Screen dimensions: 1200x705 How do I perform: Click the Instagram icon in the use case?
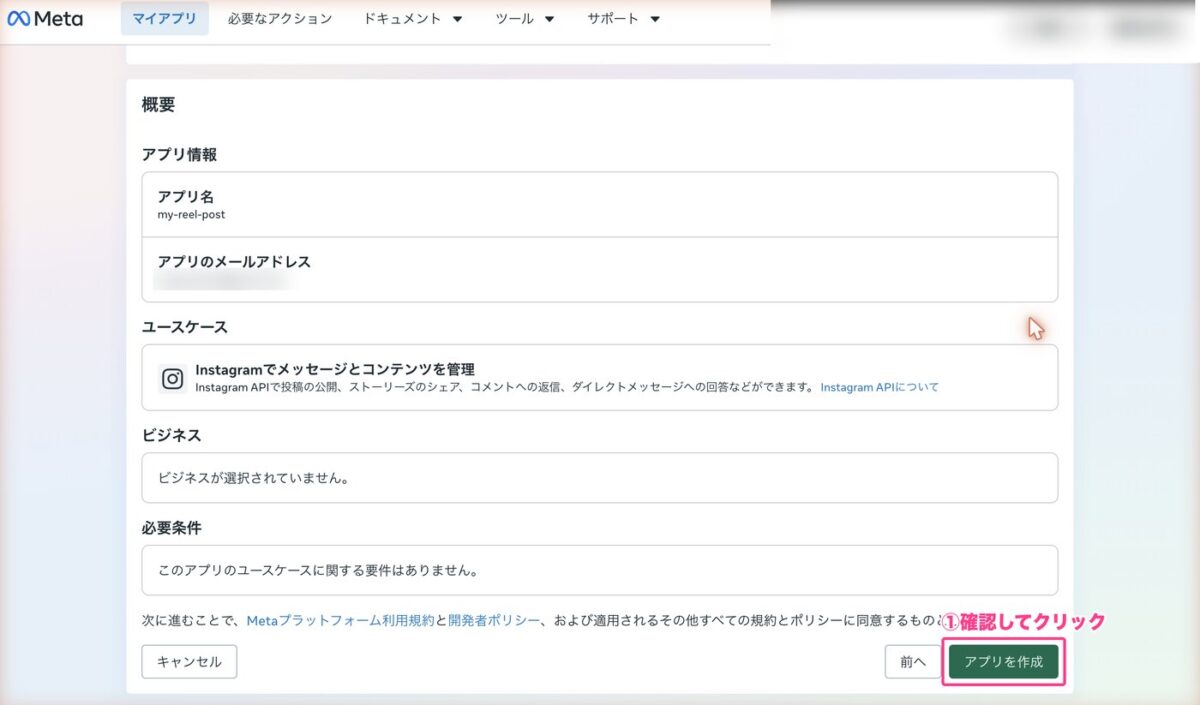point(173,379)
